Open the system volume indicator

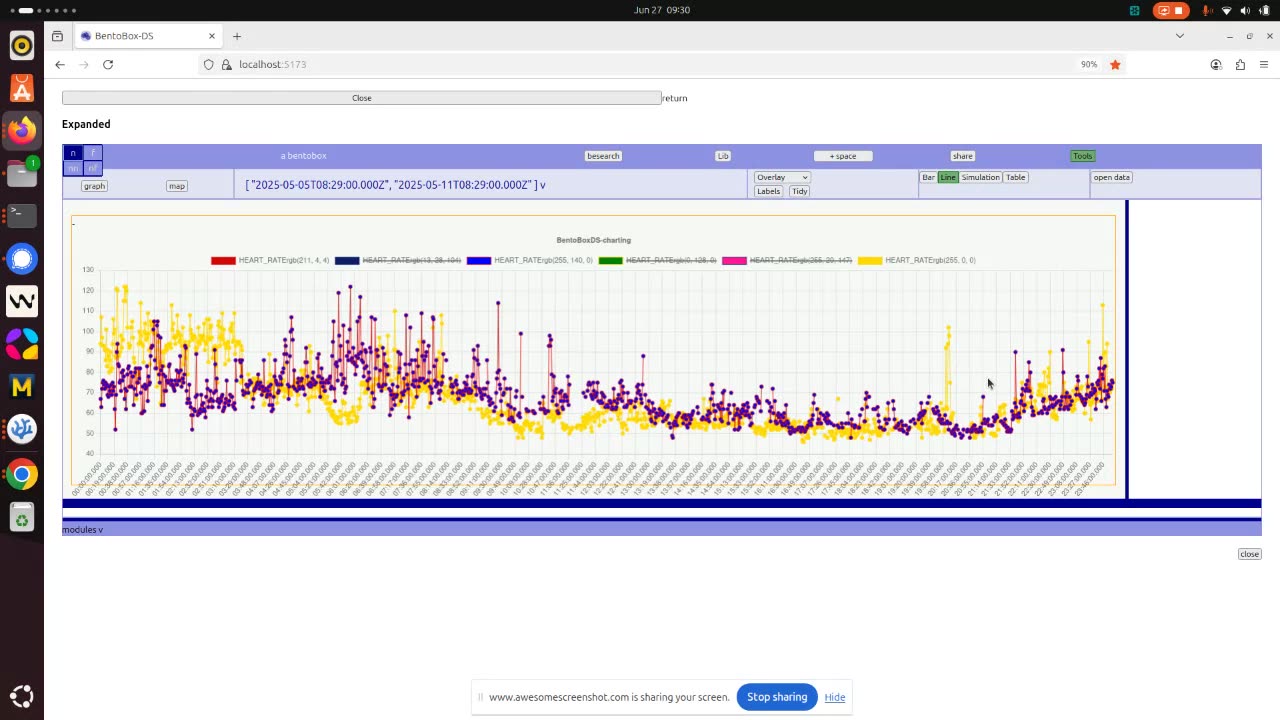[1247, 10]
